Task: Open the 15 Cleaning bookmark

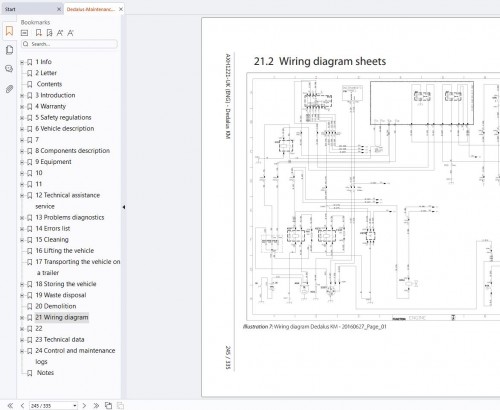Action: 52,240
